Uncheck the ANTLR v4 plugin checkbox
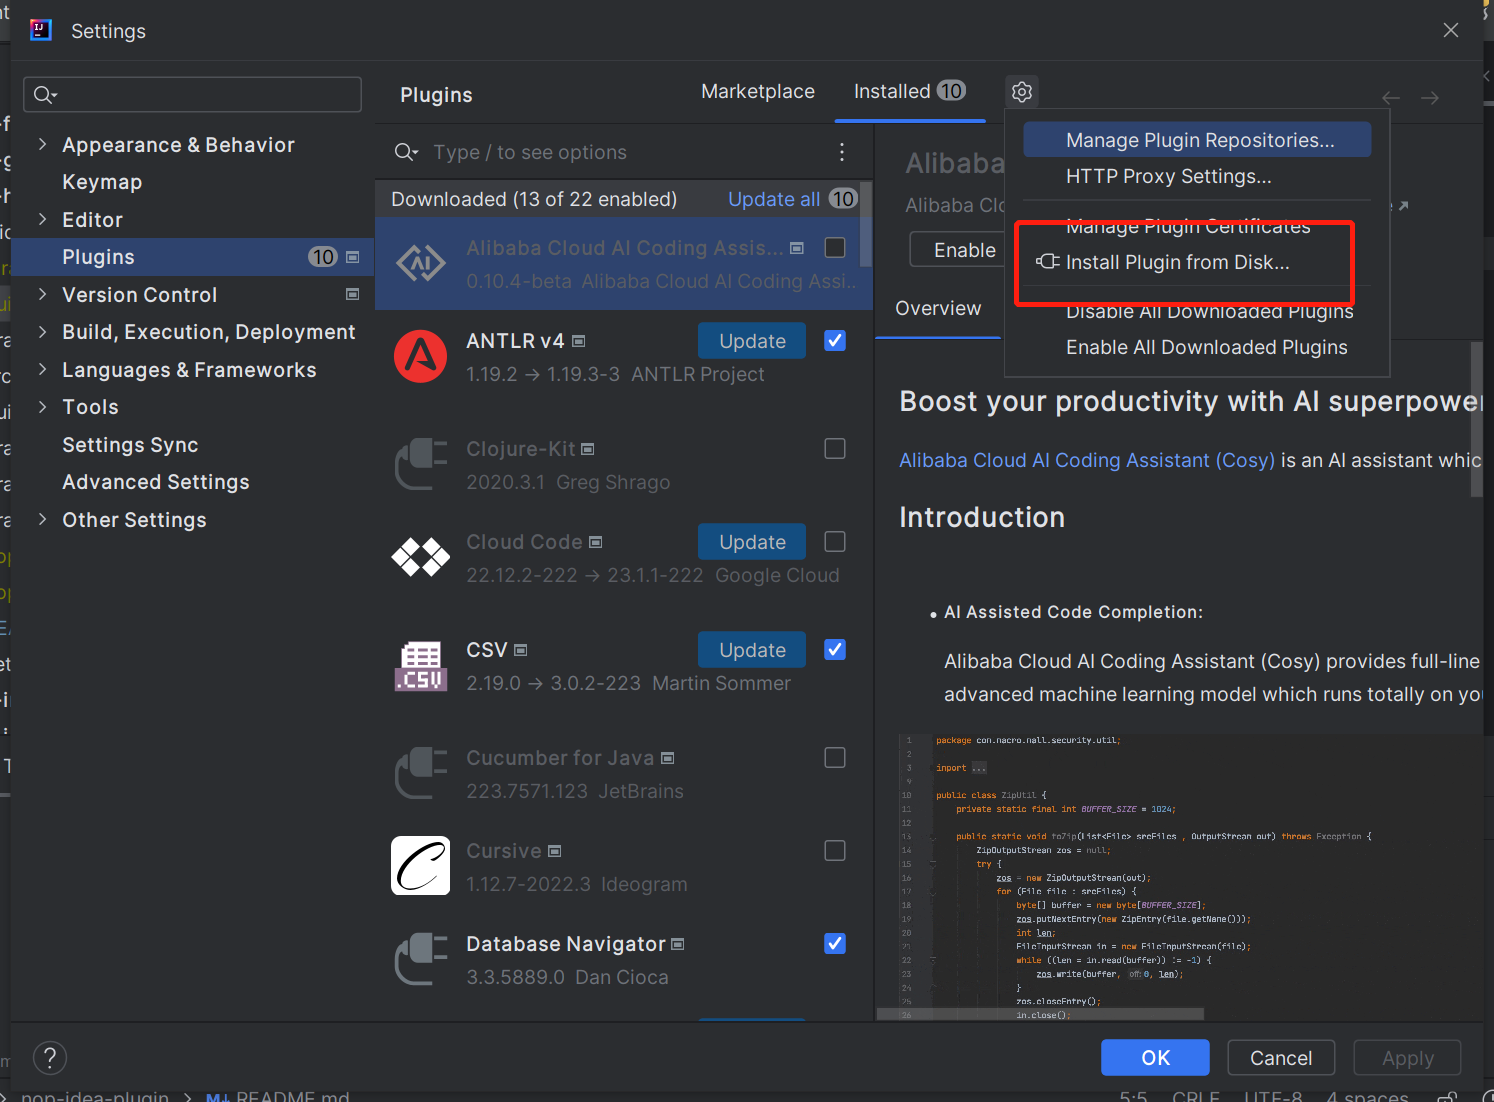 point(835,340)
